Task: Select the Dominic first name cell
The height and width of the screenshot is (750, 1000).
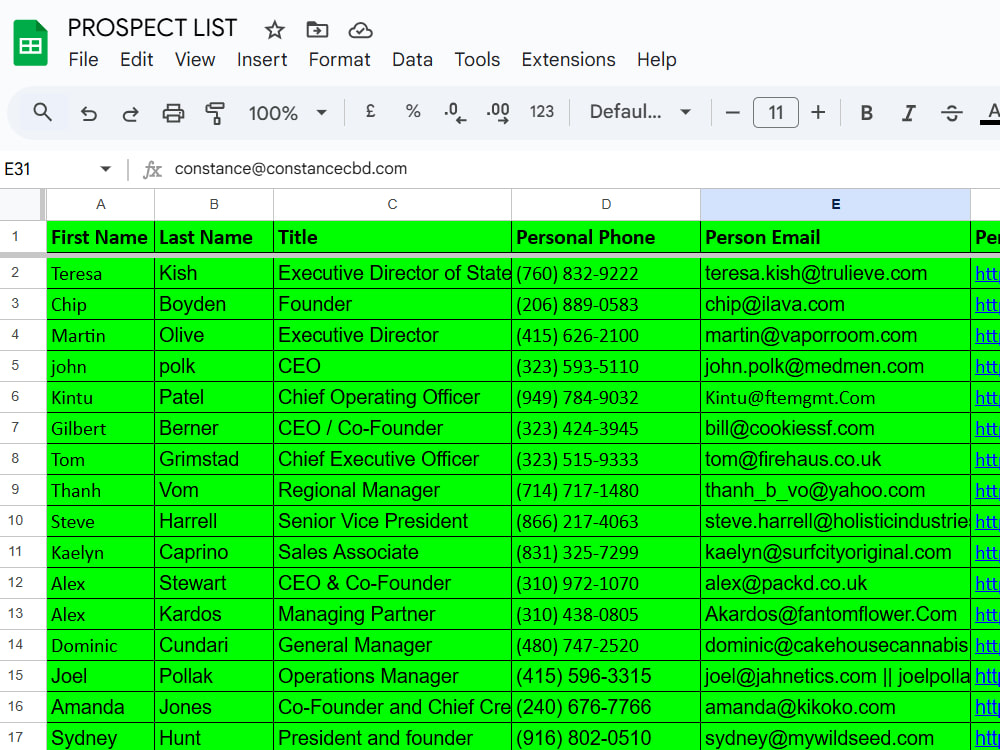Action: (100, 645)
